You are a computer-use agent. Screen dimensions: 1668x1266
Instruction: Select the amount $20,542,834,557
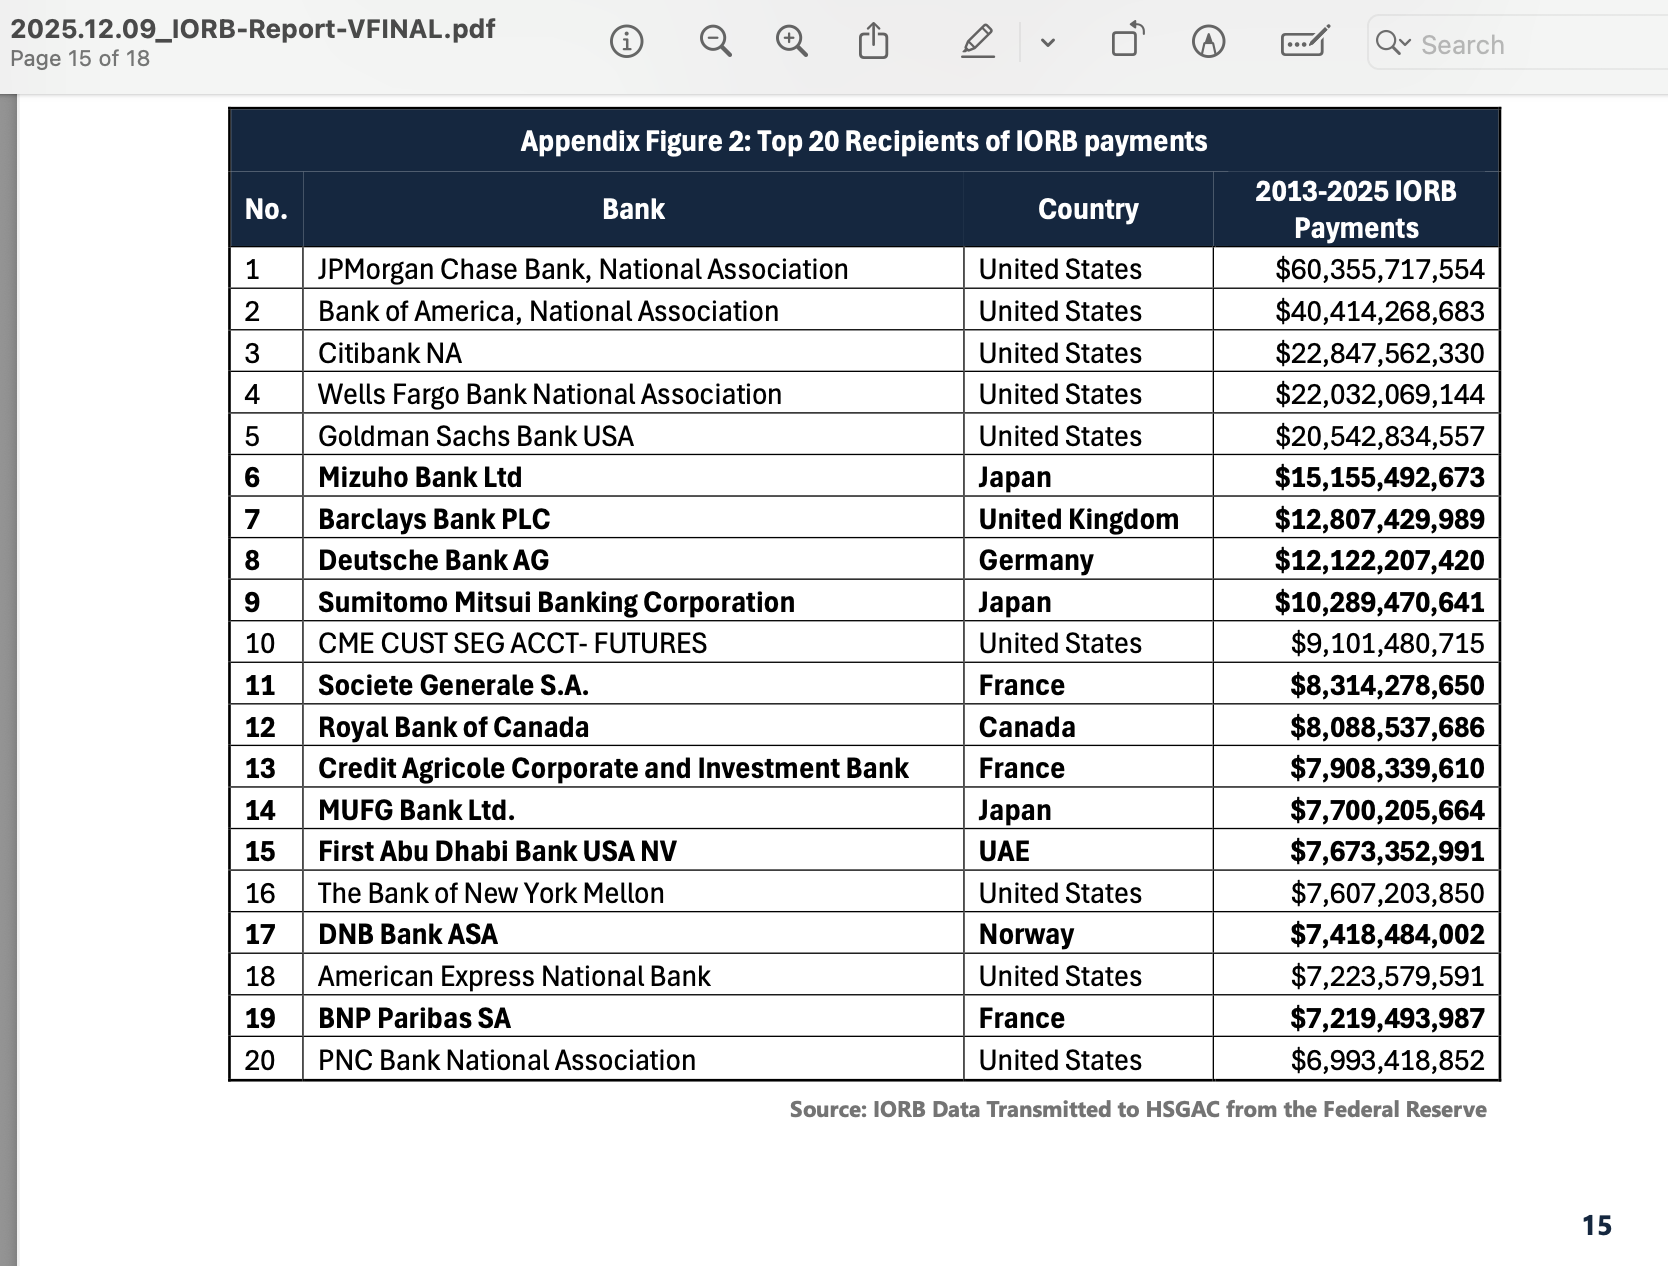click(x=1380, y=436)
